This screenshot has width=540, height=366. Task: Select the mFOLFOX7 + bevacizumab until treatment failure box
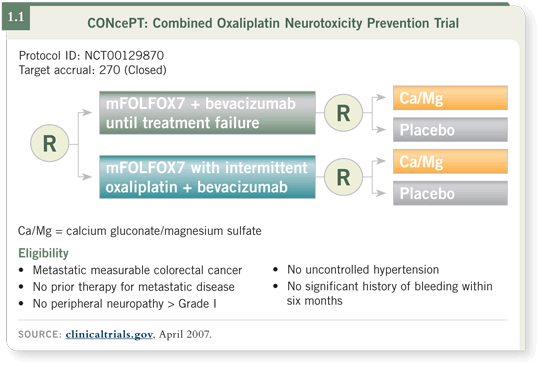click(x=207, y=113)
